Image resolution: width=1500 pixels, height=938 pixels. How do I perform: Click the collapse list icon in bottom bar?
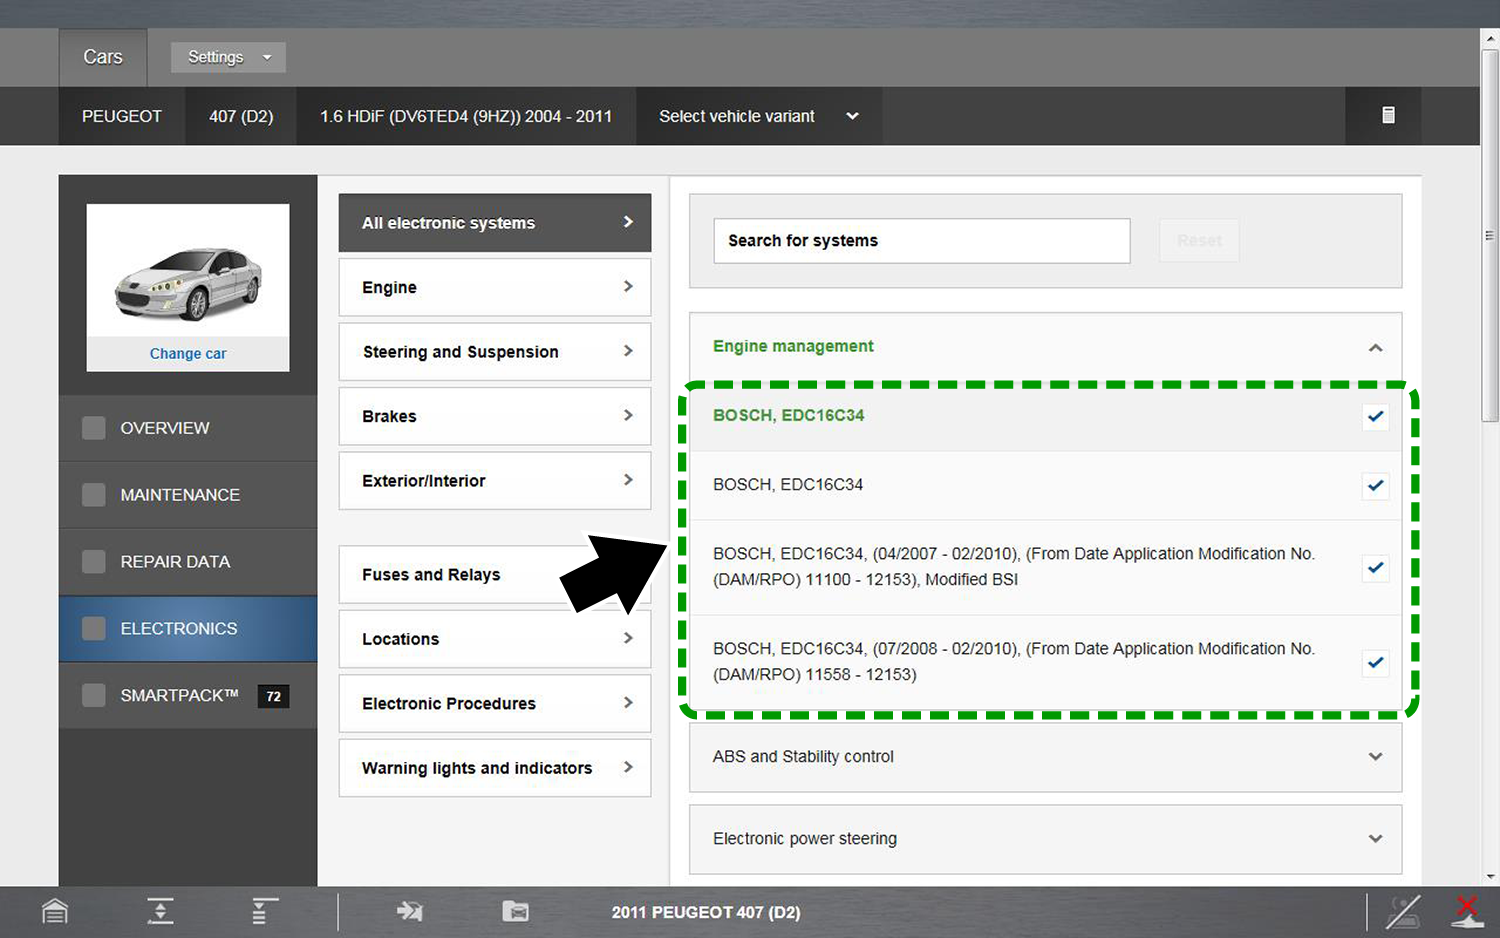(x=263, y=912)
